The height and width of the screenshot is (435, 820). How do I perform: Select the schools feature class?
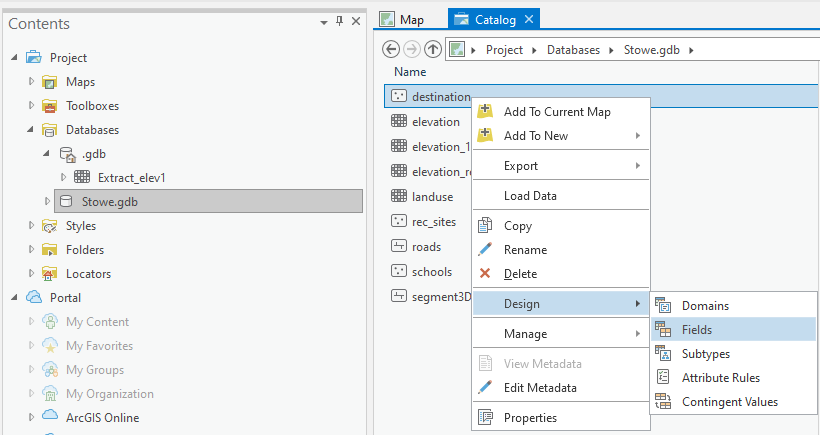[x=432, y=272]
